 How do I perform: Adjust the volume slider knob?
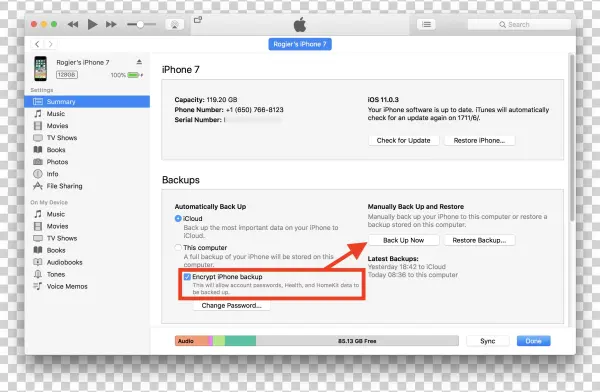140,24
